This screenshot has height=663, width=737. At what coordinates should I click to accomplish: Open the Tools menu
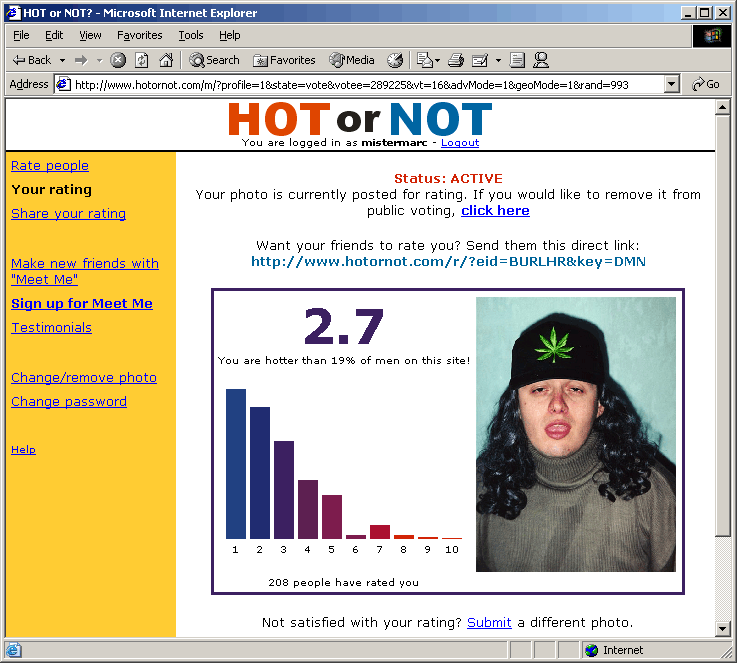[191, 35]
